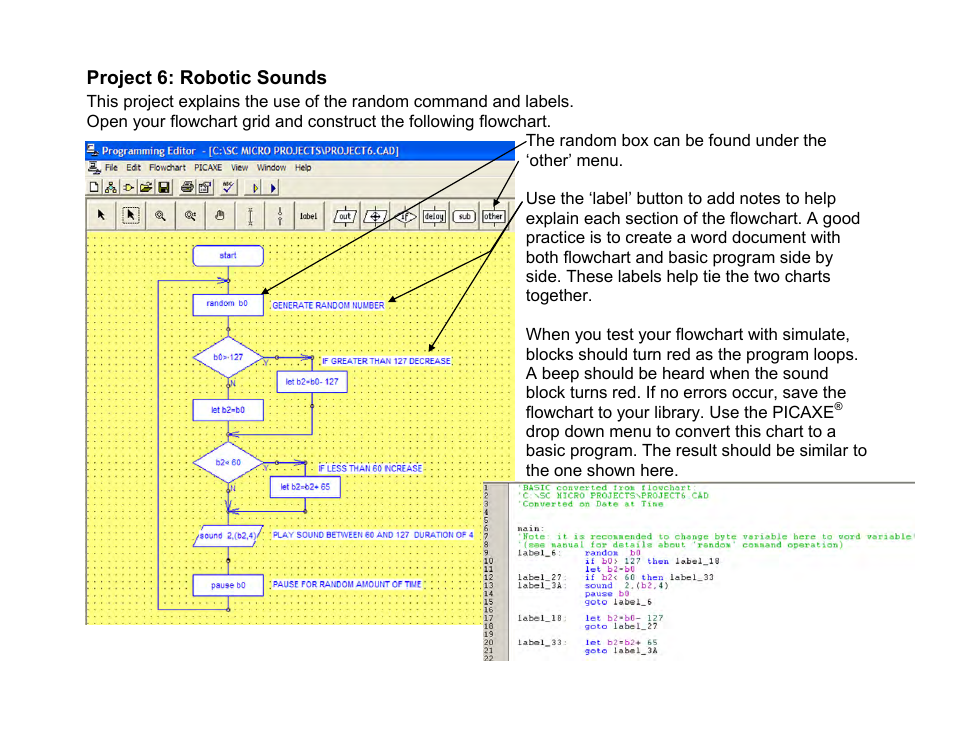954x738 pixels.
Task: Open the Flowchart menu
Action: (167, 167)
